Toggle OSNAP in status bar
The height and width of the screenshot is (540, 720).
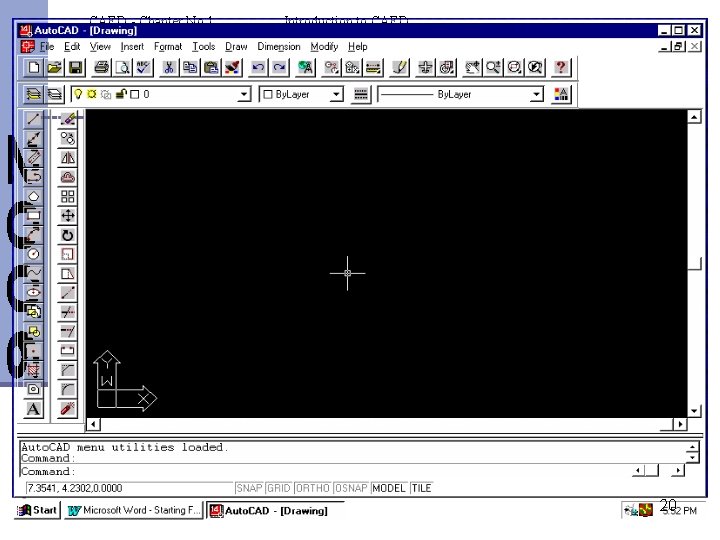coord(351,488)
